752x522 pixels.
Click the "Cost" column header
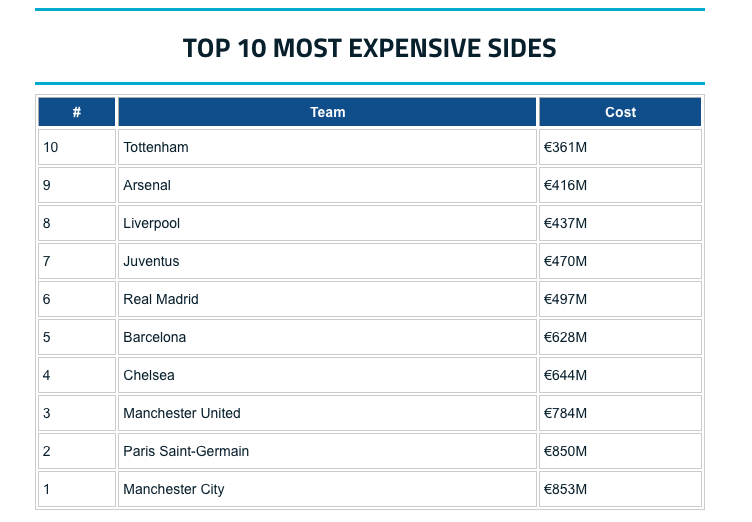[x=620, y=112]
